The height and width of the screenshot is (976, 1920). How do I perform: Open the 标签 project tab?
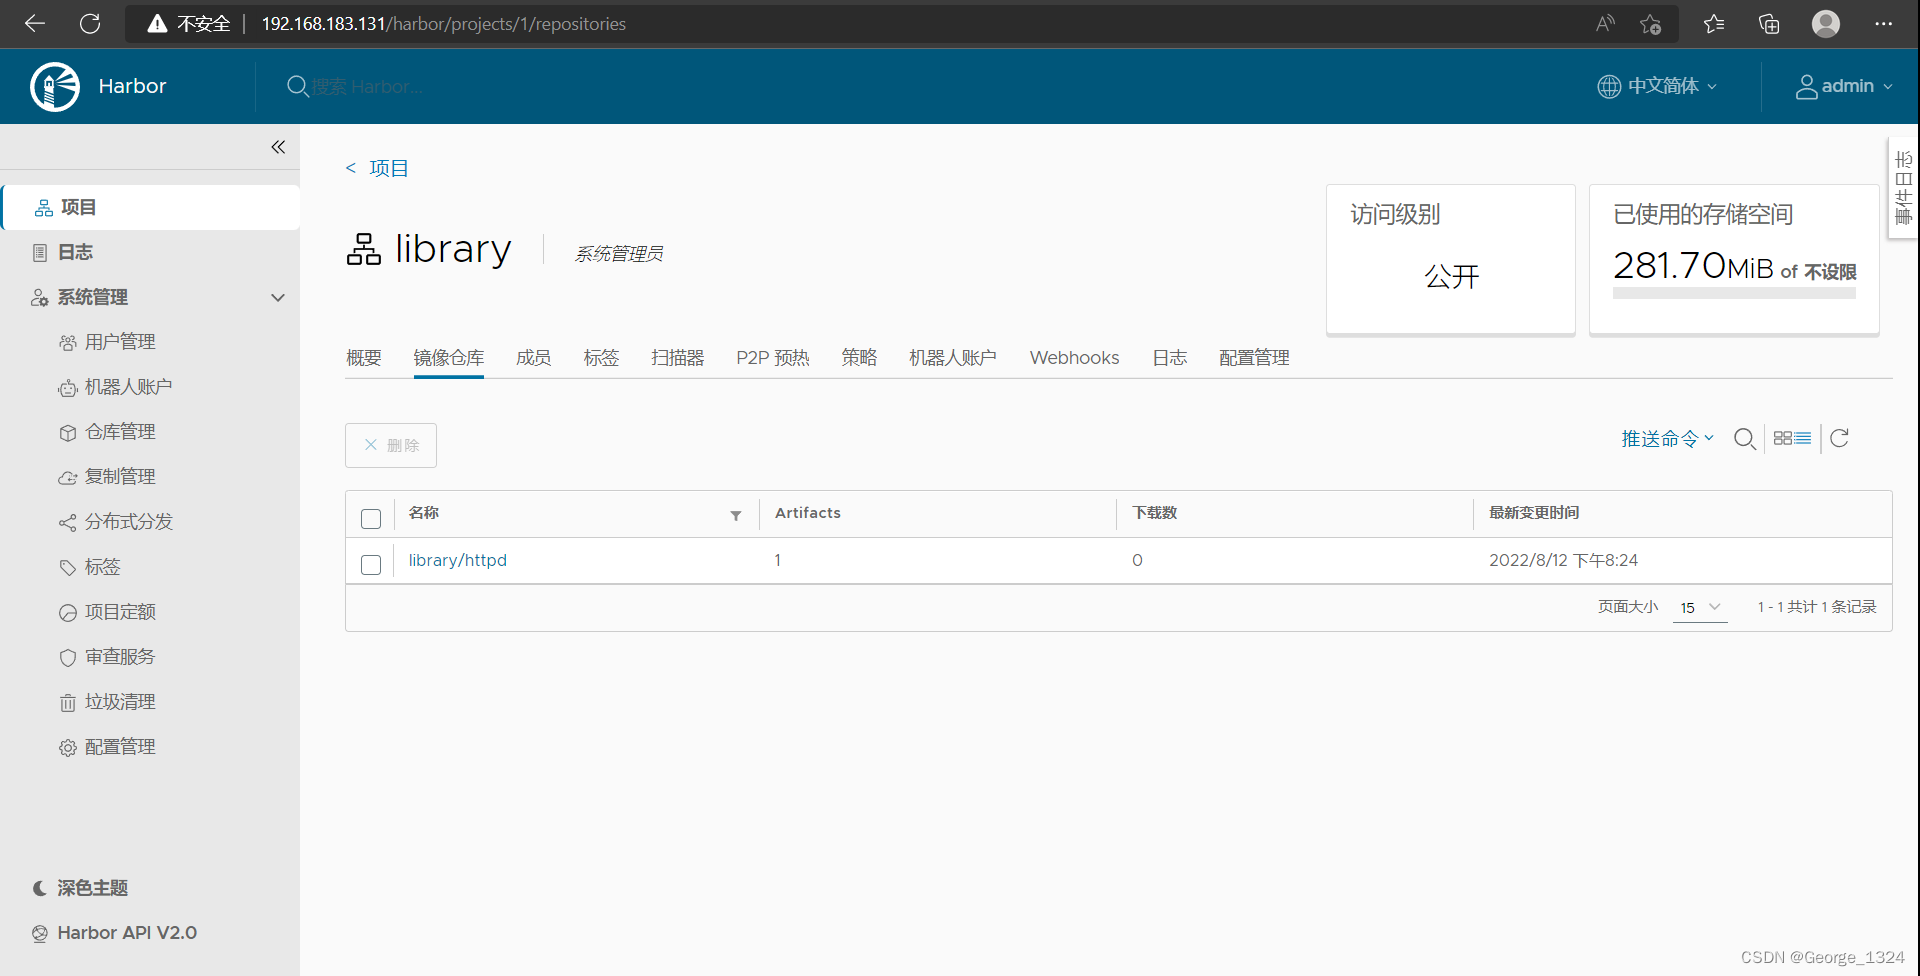[x=602, y=358]
